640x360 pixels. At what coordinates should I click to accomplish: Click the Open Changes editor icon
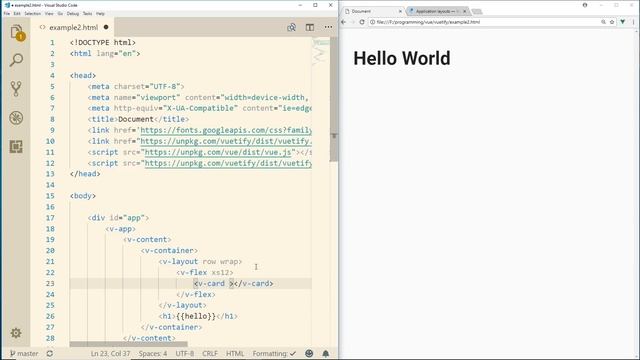click(x=291, y=27)
